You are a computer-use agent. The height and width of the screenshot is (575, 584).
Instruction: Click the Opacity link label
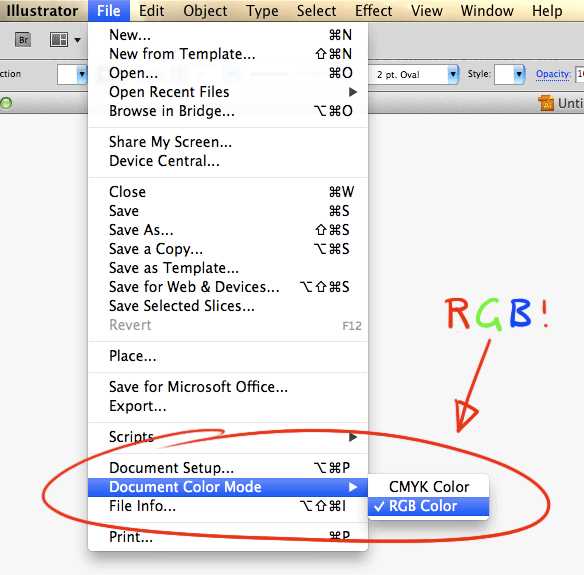(x=553, y=74)
